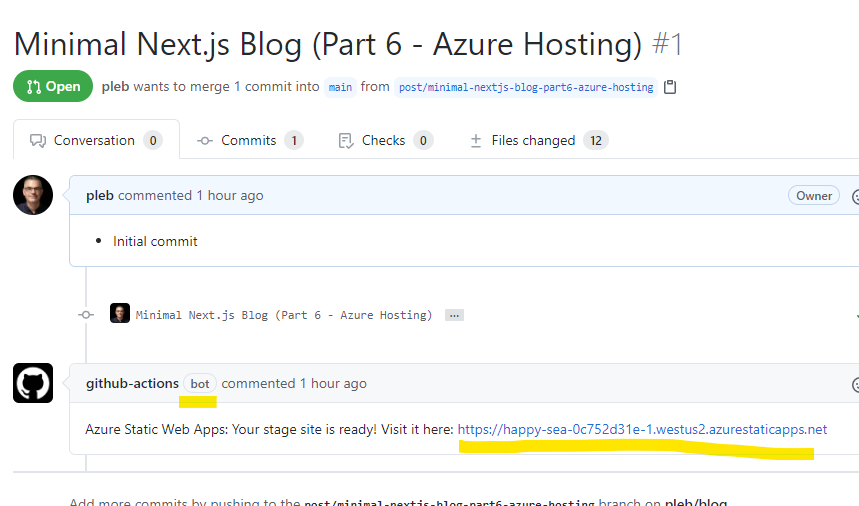Click the pleb author name in the merge line
This screenshot has height=506, width=859.
pyautogui.click(x=115, y=87)
